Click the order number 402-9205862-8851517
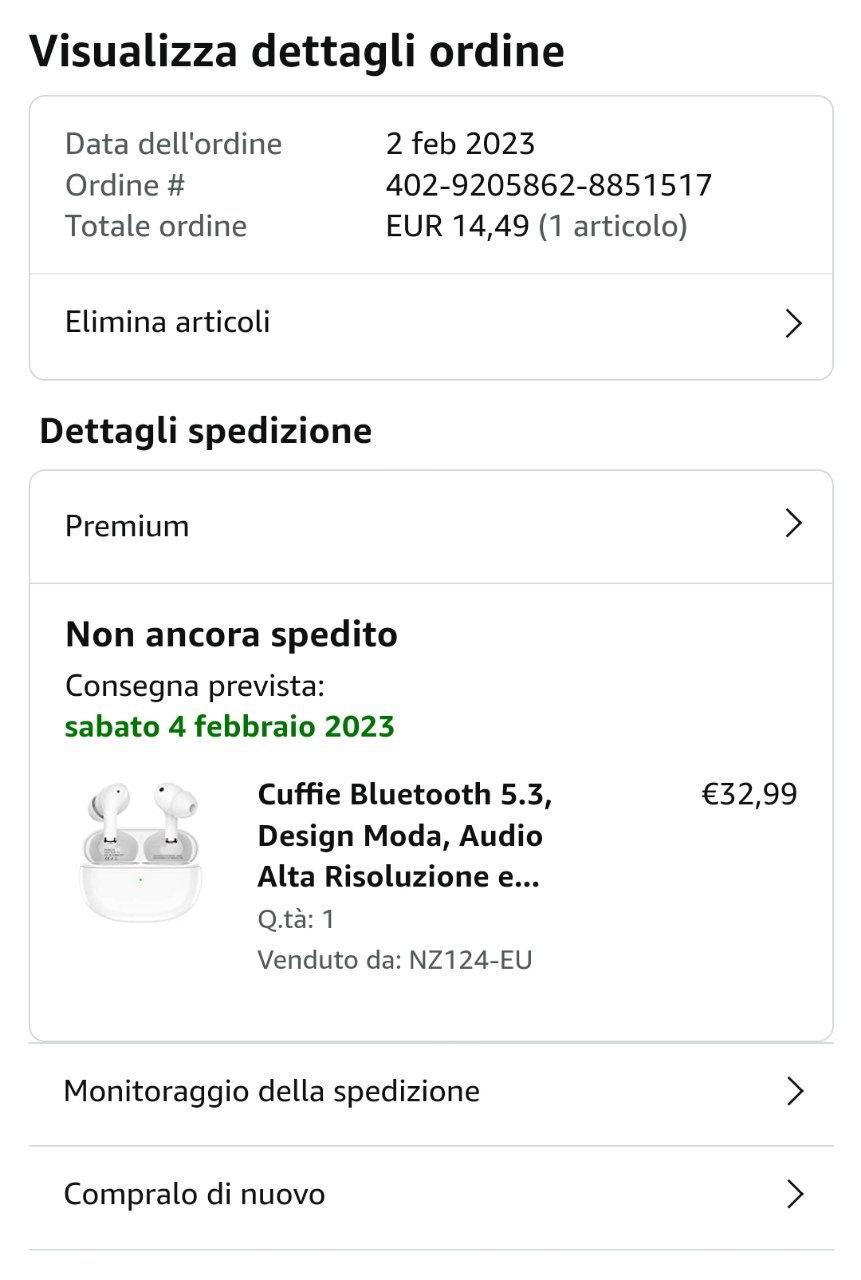This screenshot has height=1280, width=861. click(548, 186)
